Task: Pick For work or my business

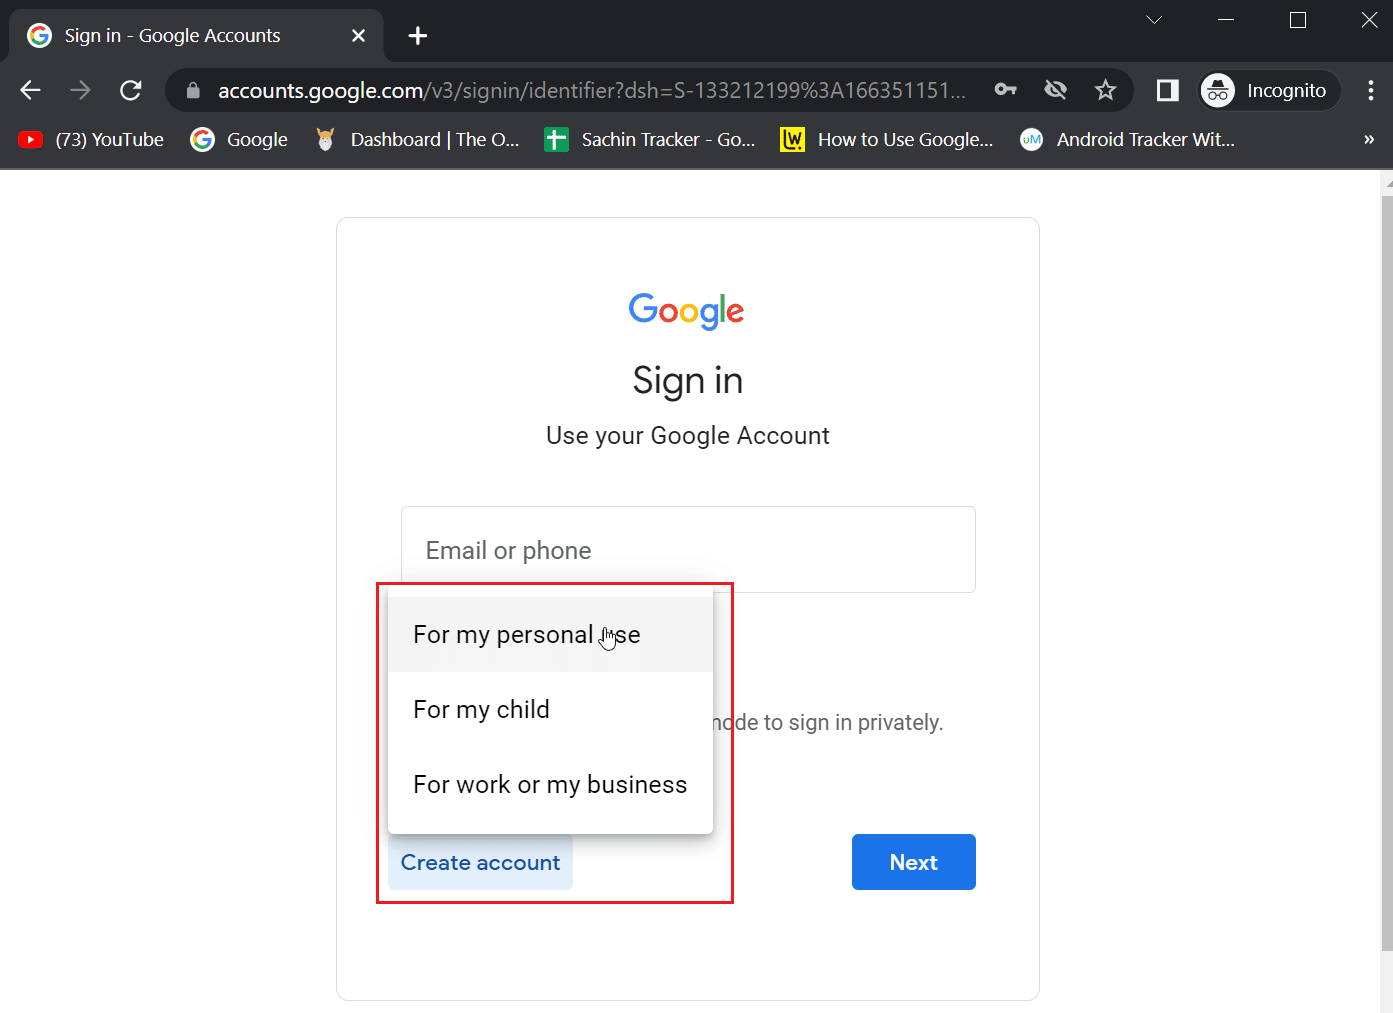Action: point(550,785)
